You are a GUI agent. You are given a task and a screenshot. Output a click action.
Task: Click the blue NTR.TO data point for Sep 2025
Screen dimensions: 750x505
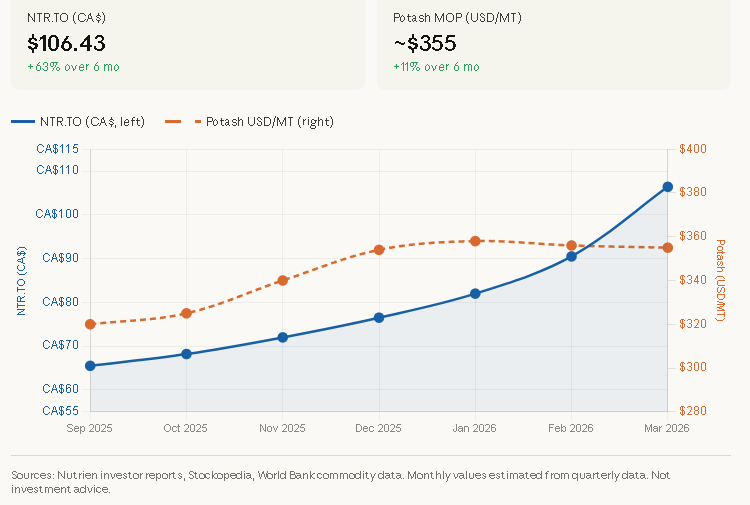tap(90, 366)
